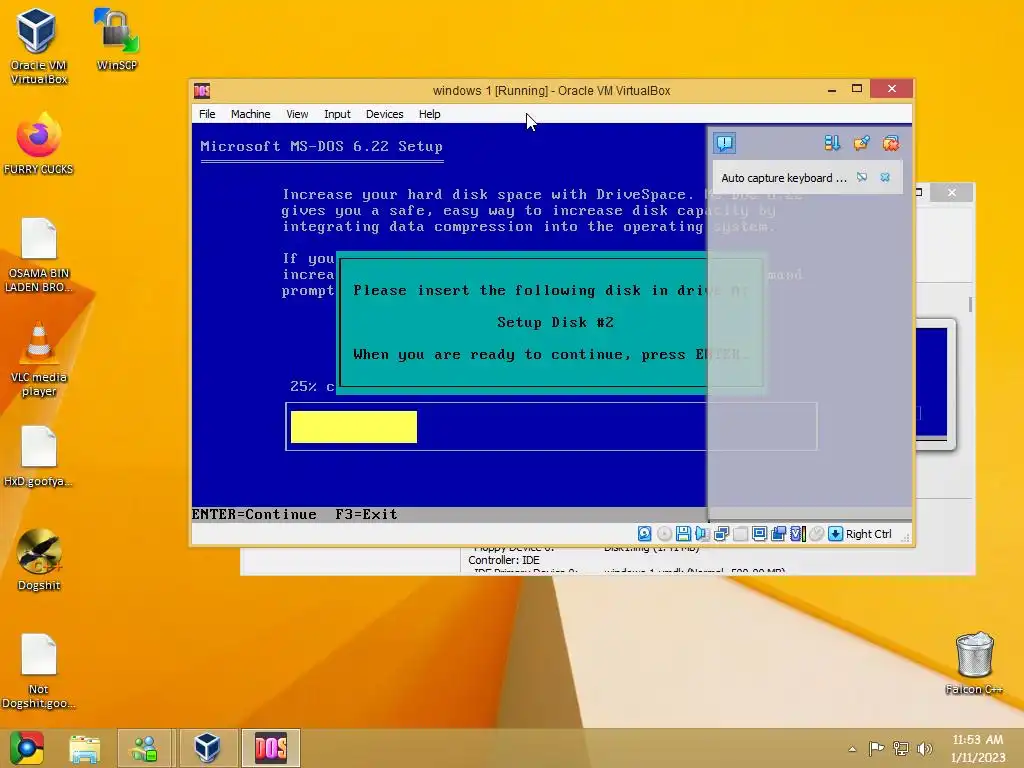Switch to VirtualBox Manager taskbar button
Screen dimensions: 1024x768
pyautogui.click(x=207, y=748)
